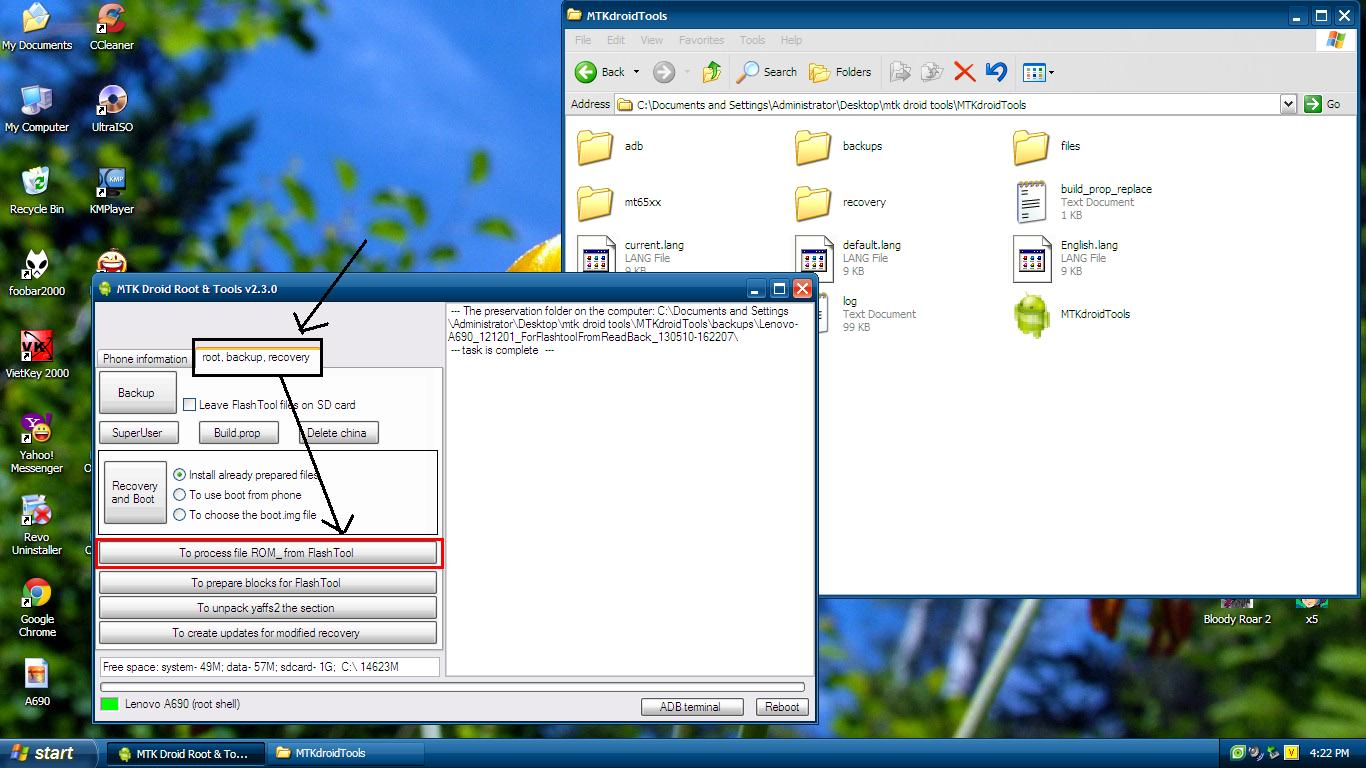Enable Leave FlashTool files on SD card
The width and height of the screenshot is (1366, 768).
coord(189,405)
